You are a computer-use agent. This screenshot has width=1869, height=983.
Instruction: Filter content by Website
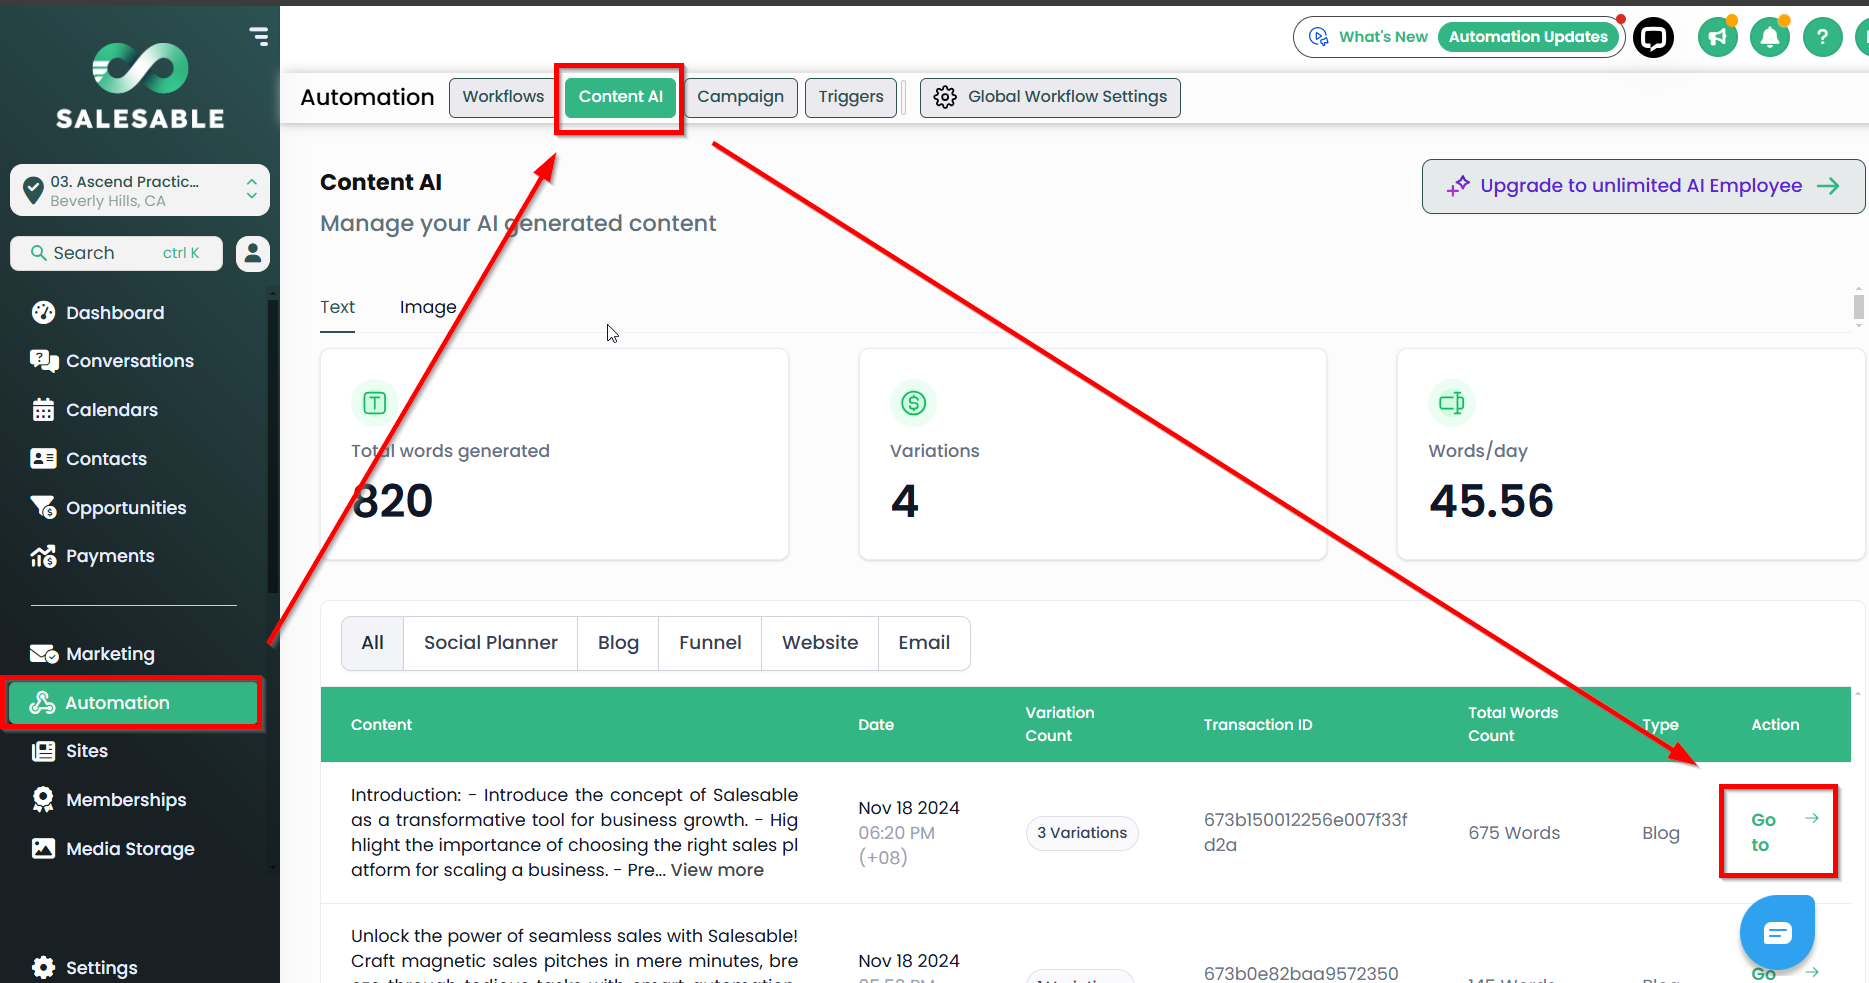pyautogui.click(x=820, y=643)
